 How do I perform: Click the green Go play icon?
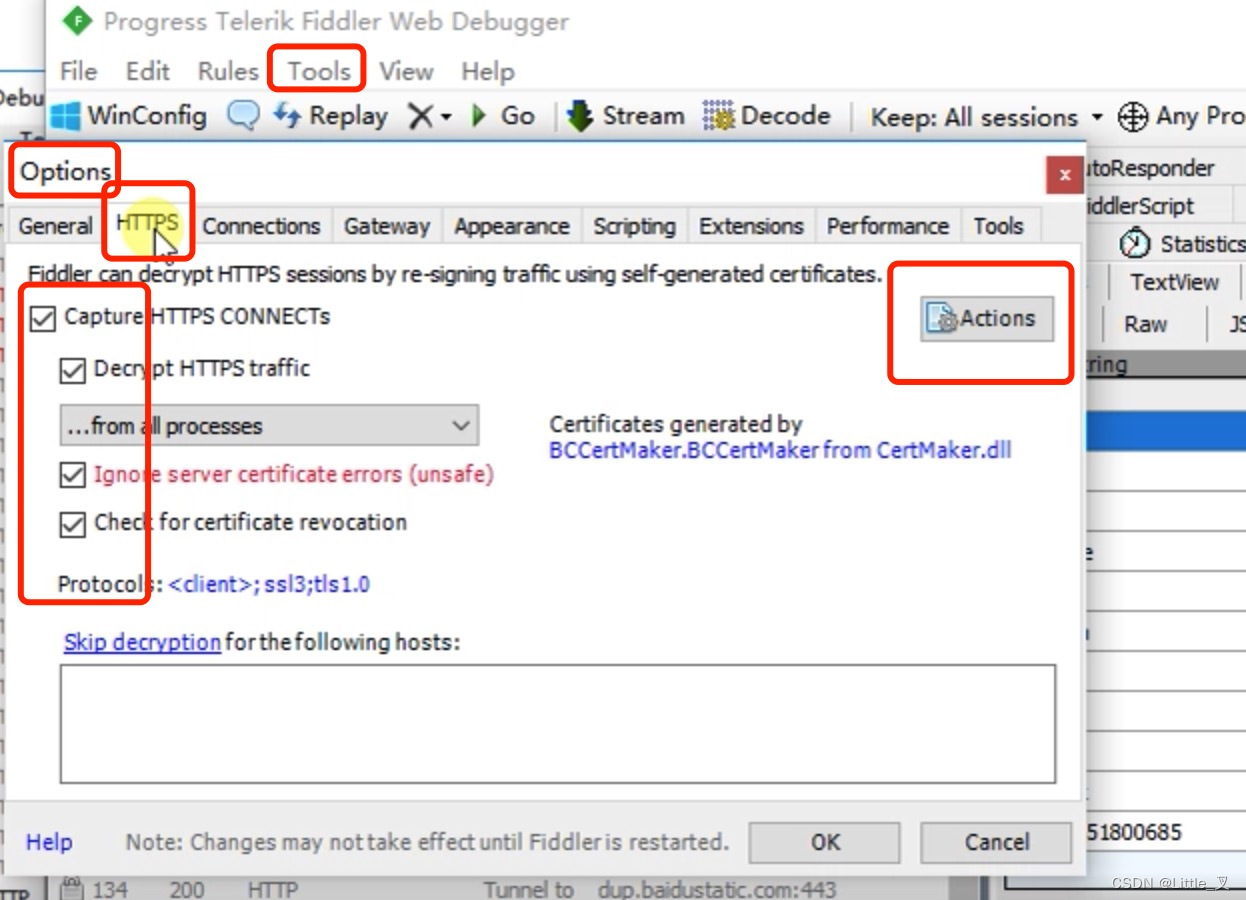[480, 116]
